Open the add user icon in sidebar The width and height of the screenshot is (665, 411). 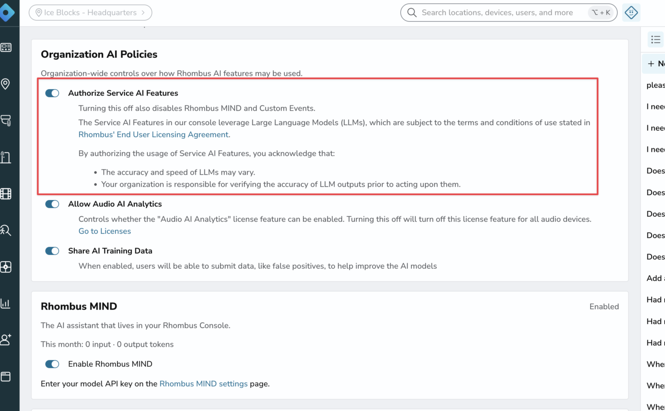[6, 340]
